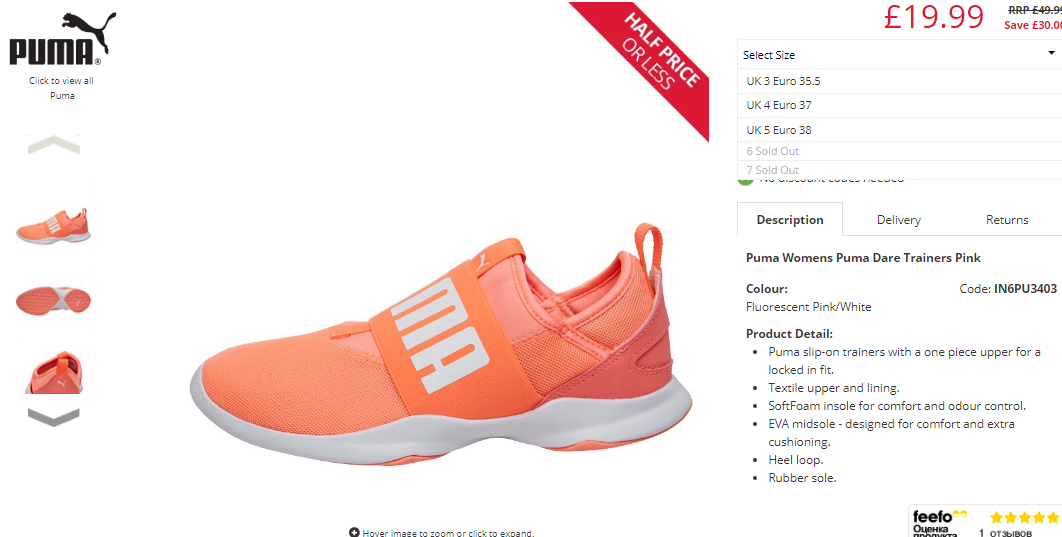This screenshot has width=1062, height=537.
Task: Click the Puma brand logo
Action: (x=62, y=39)
